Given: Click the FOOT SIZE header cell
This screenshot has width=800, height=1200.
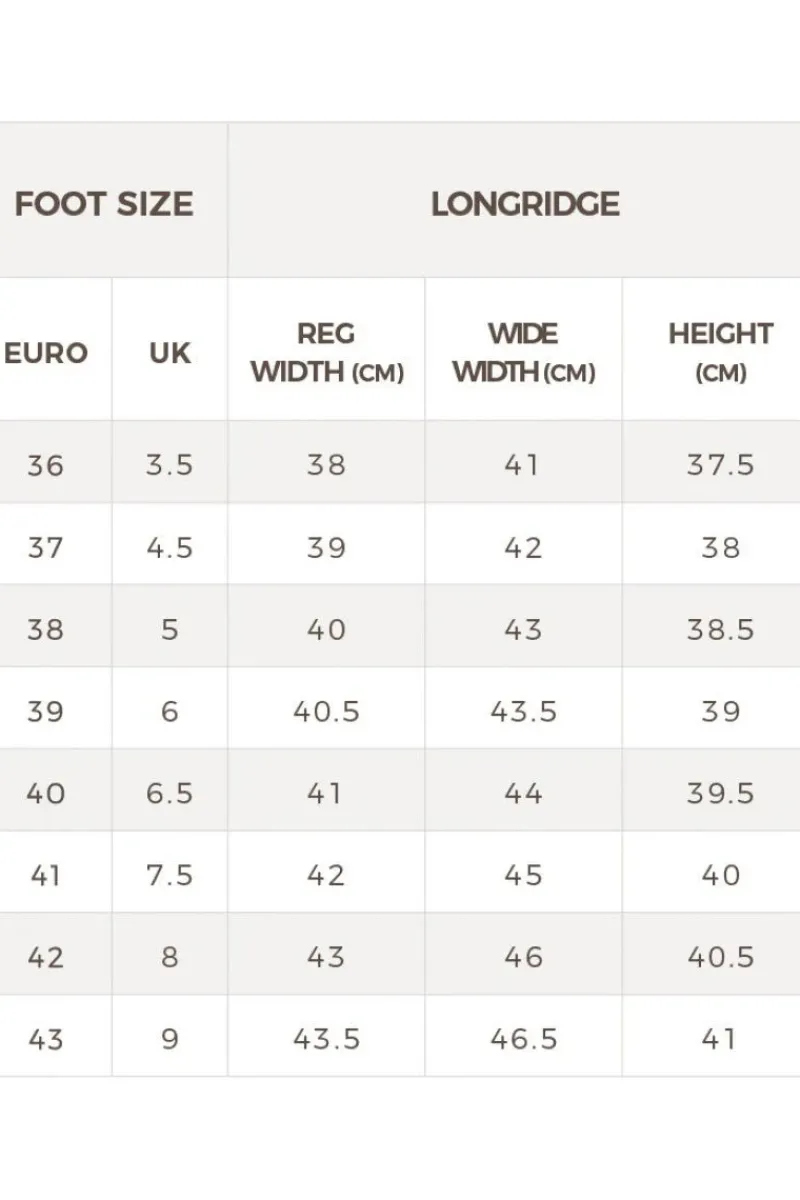Looking at the screenshot, I should click(104, 204).
